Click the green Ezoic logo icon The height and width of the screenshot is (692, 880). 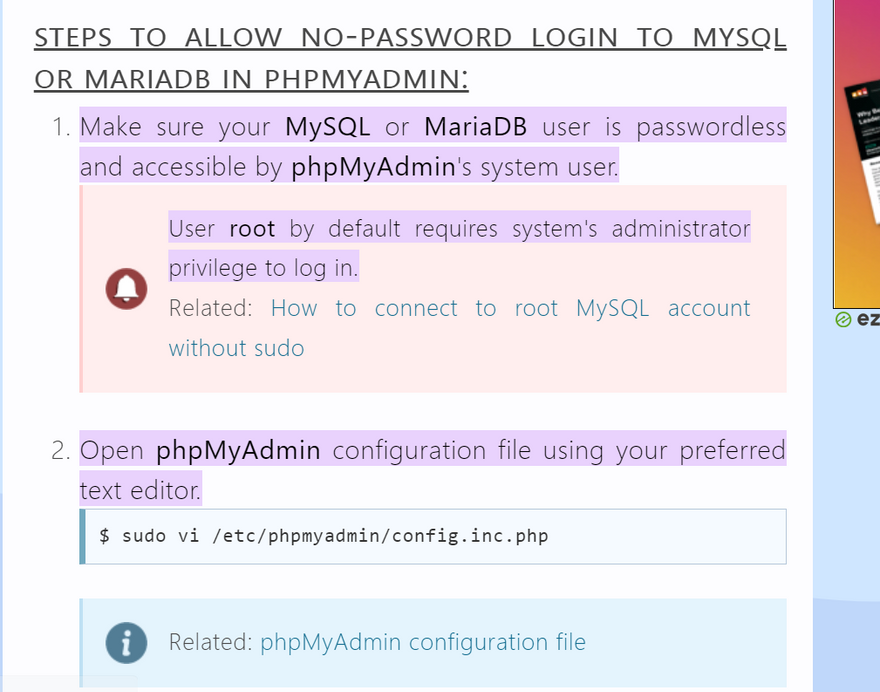(843, 320)
